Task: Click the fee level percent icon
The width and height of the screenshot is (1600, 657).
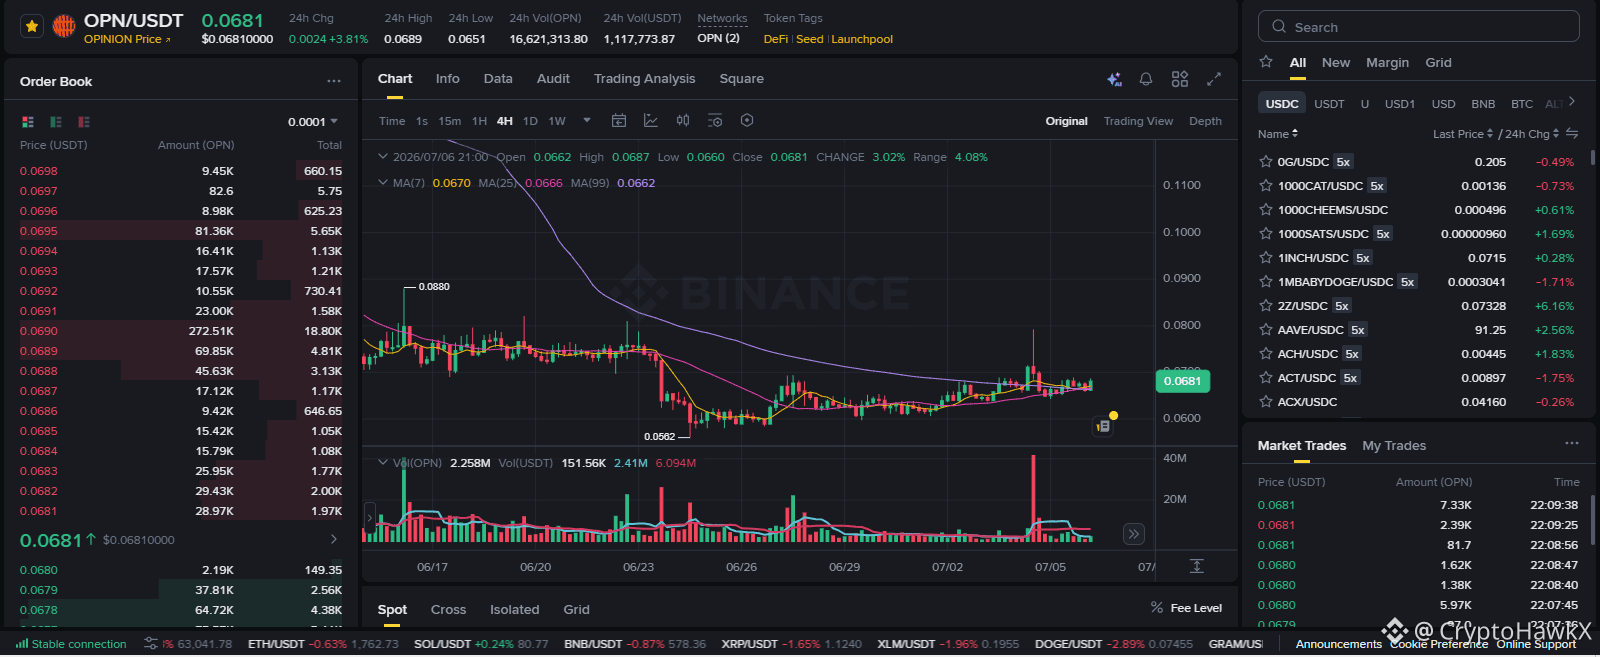Action: tap(1157, 608)
